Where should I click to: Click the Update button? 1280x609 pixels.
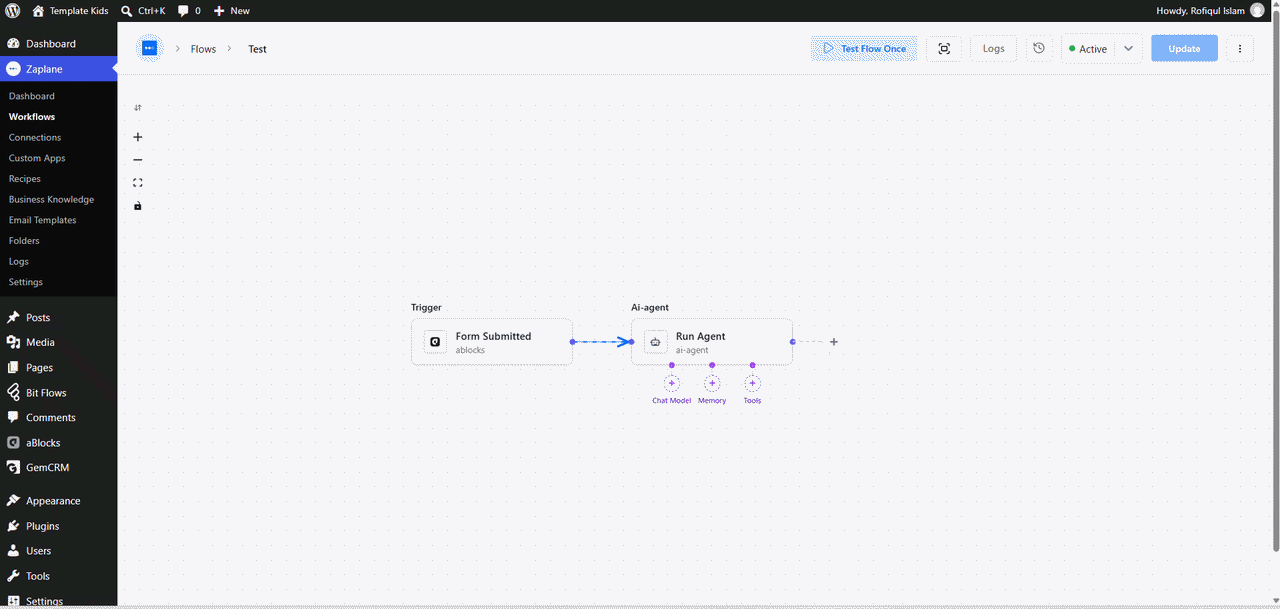(1184, 48)
